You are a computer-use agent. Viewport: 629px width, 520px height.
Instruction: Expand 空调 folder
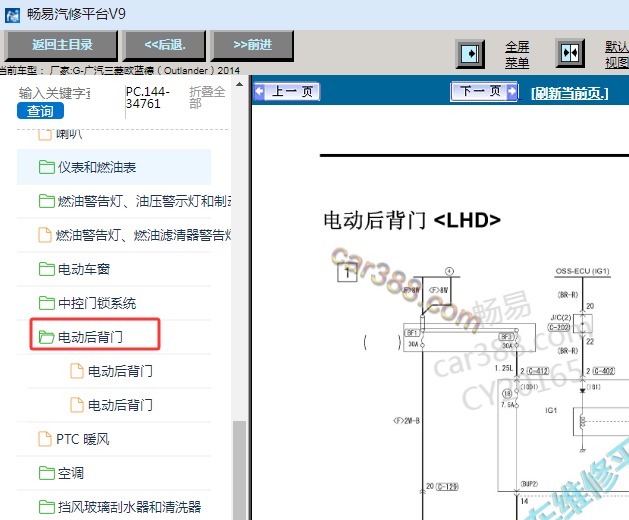point(114,473)
